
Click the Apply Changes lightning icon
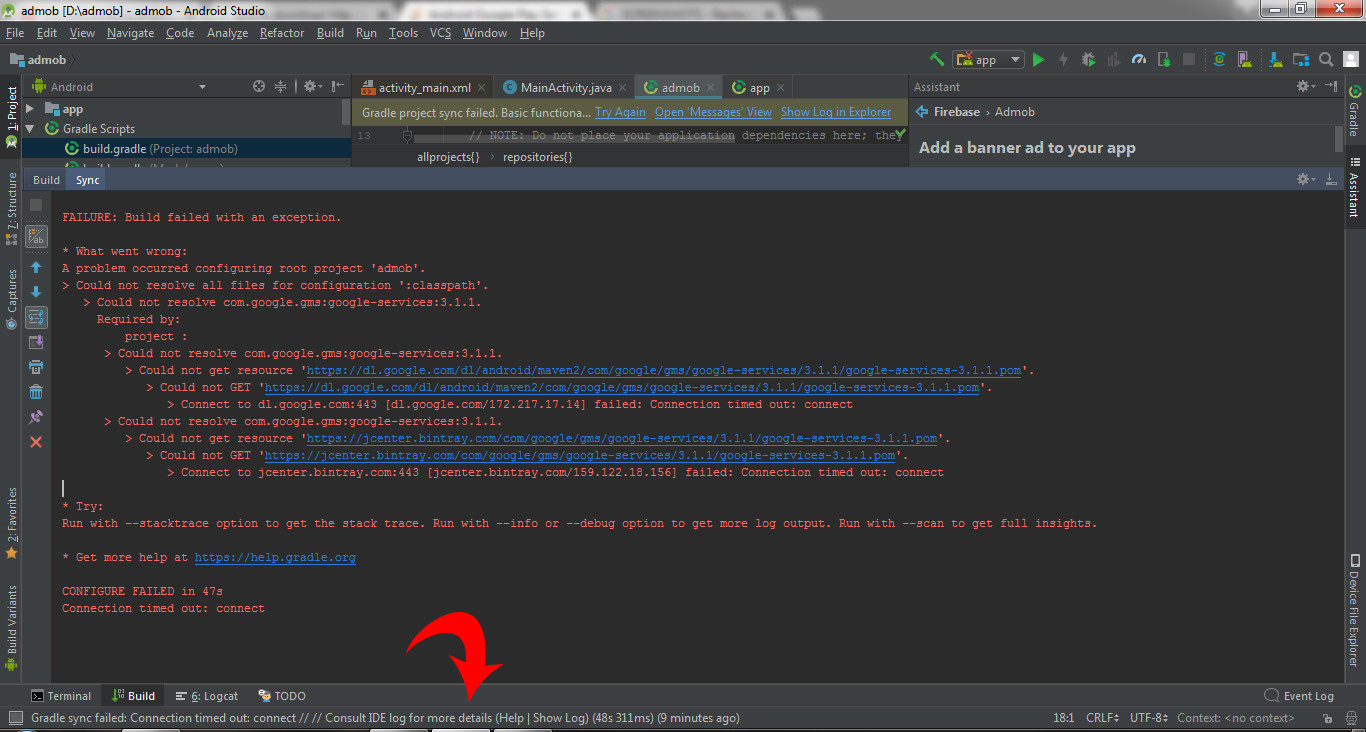pos(1063,60)
